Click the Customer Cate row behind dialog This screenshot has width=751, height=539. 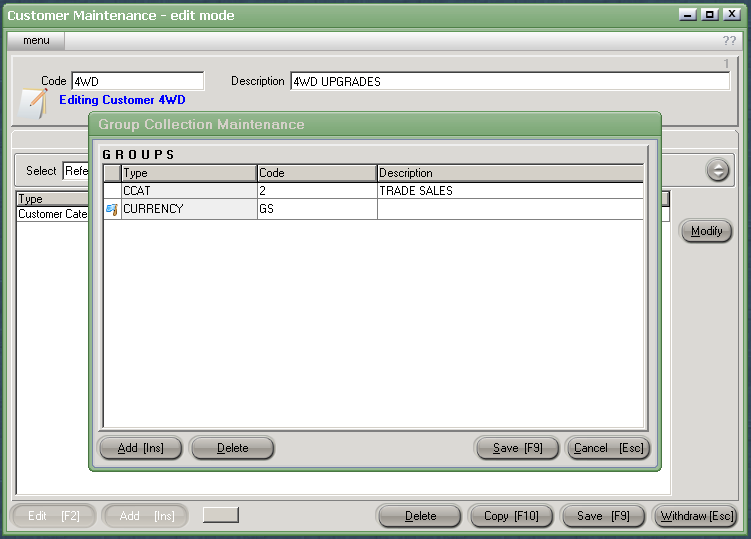pos(53,214)
